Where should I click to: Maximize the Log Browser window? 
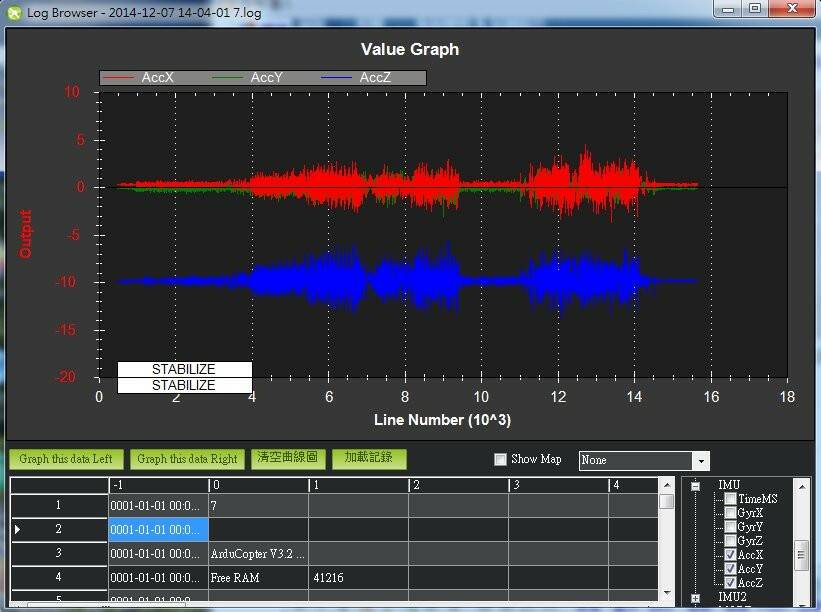pyautogui.click(x=755, y=9)
